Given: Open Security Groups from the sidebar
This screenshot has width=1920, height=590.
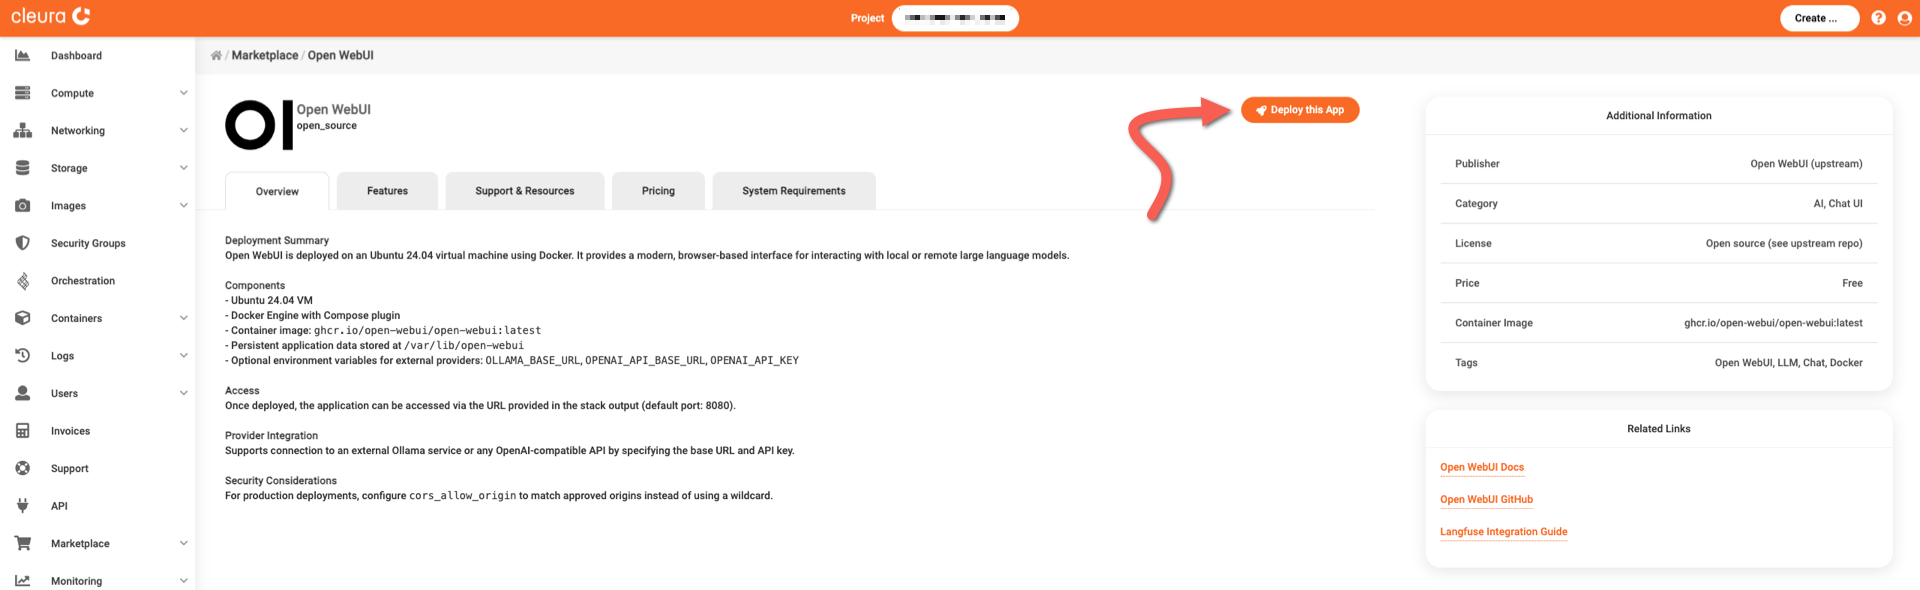Looking at the screenshot, I should (88, 243).
